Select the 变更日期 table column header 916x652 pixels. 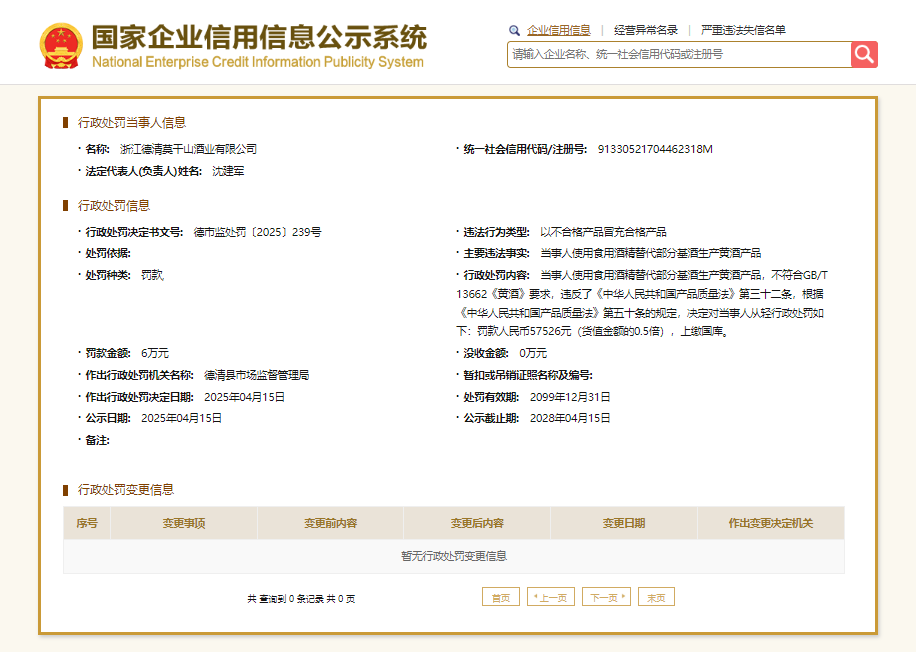tap(623, 522)
